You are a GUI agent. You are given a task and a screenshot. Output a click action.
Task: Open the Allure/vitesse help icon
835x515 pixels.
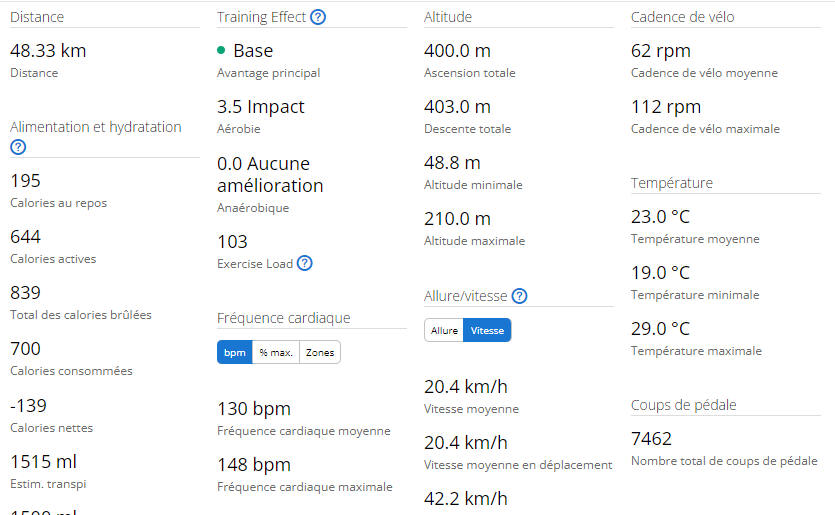coord(519,296)
